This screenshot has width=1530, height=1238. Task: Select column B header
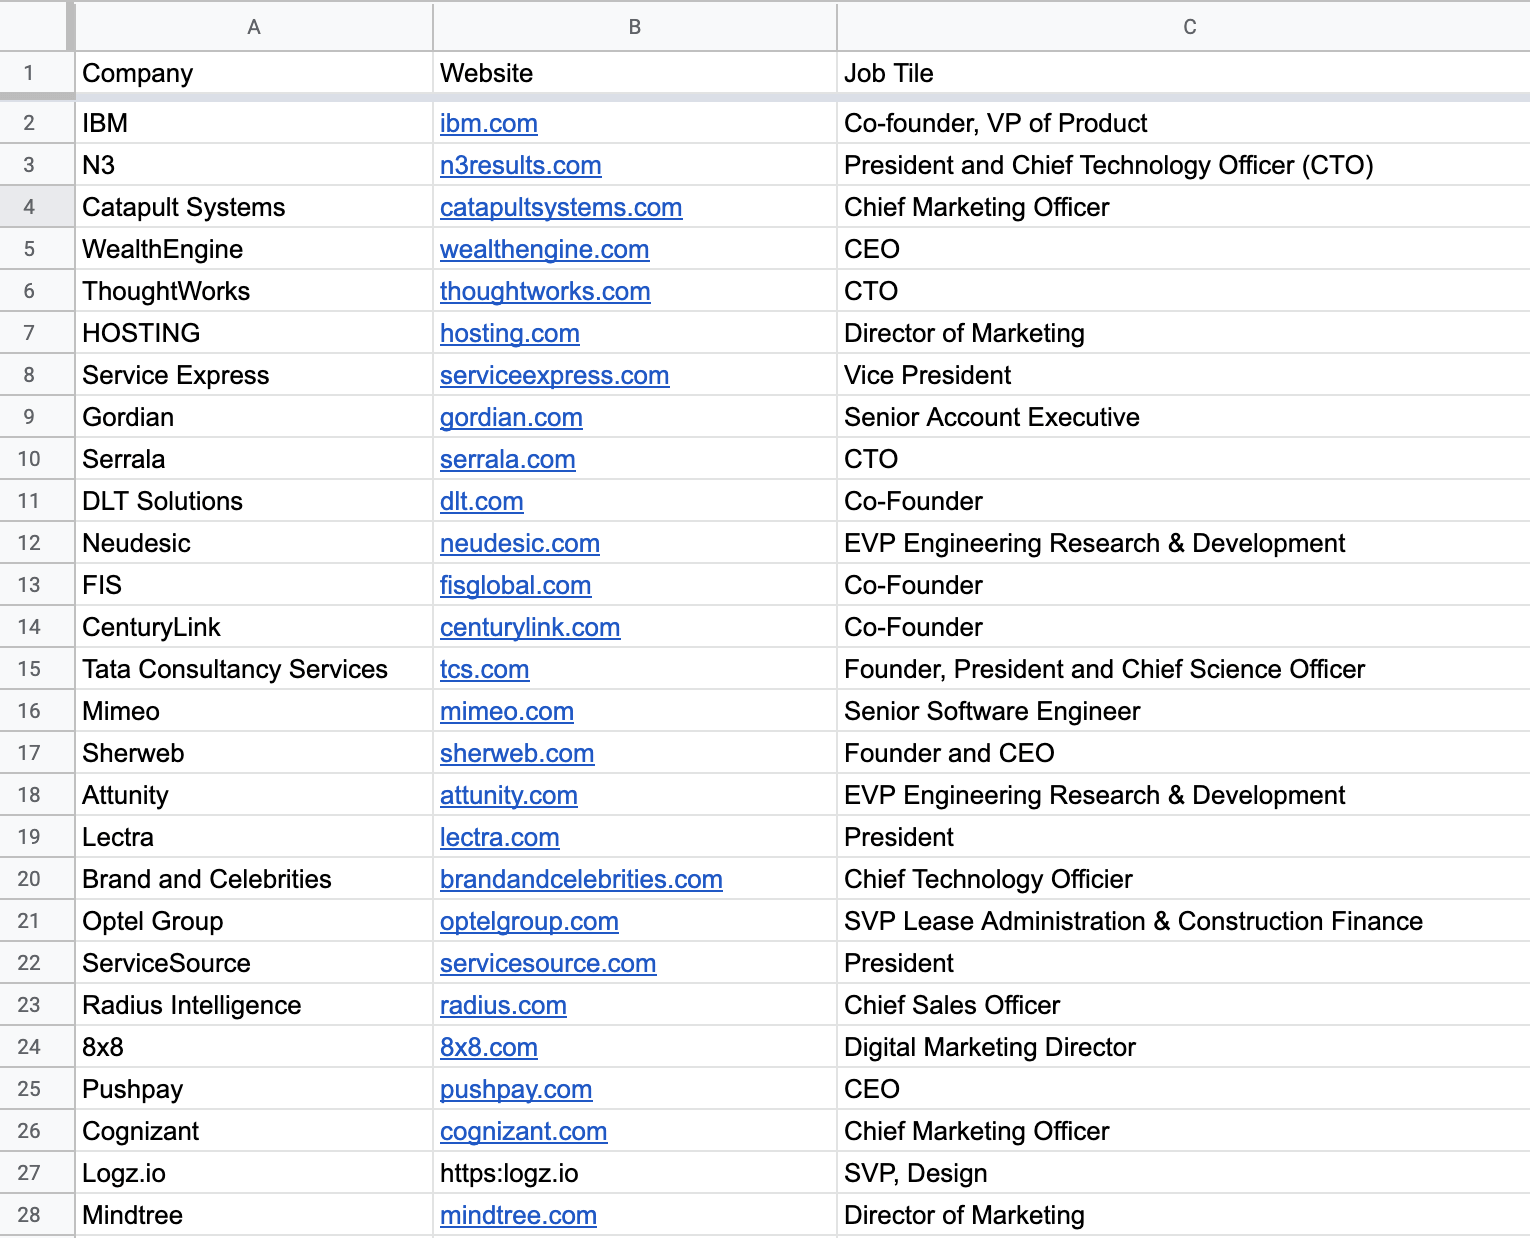pyautogui.click(x=635, y=27)
